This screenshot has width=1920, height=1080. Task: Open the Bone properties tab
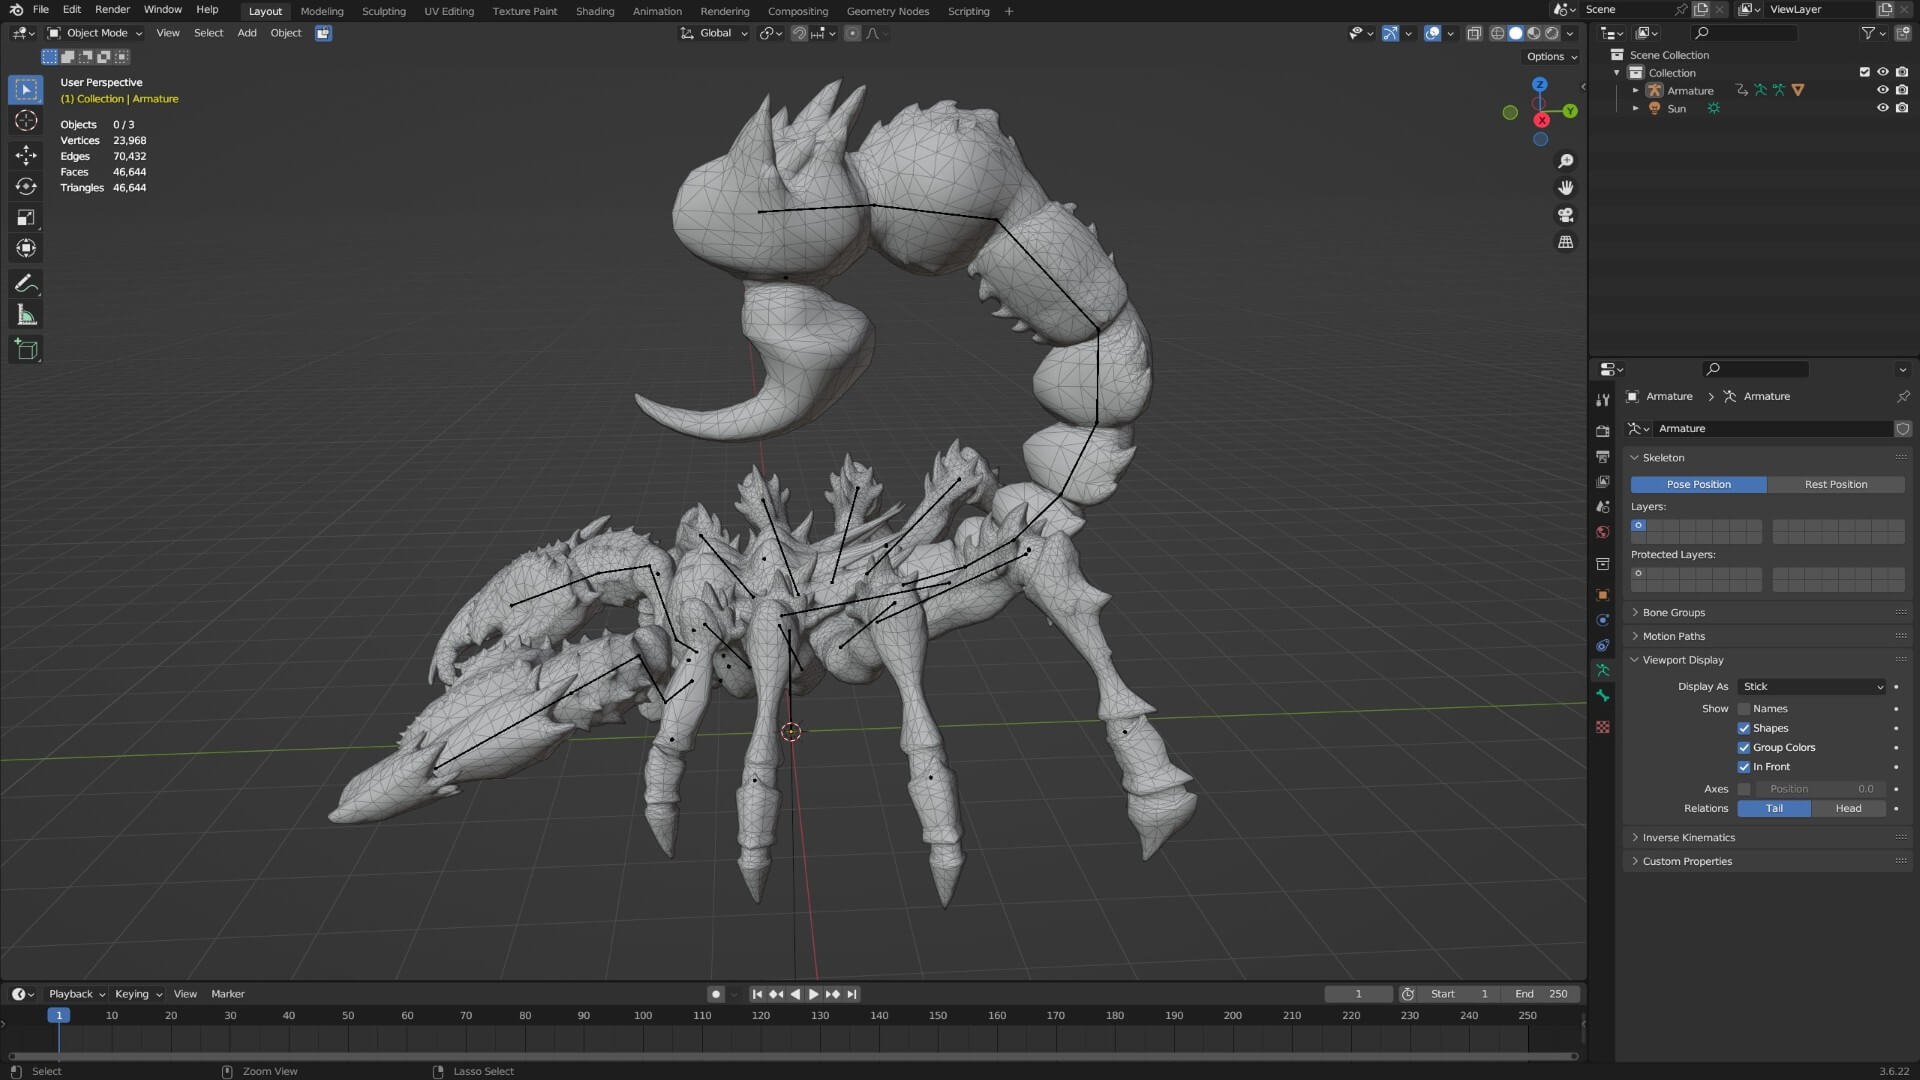coord(1603,696)
